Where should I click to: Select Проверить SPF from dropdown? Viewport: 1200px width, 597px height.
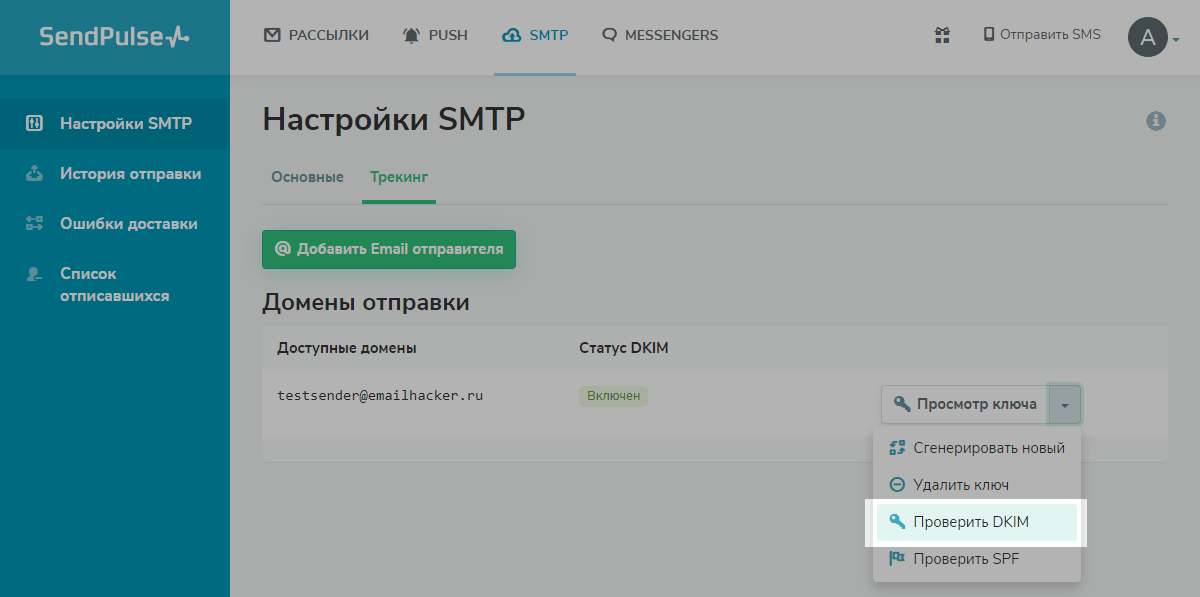pos(976,559)
